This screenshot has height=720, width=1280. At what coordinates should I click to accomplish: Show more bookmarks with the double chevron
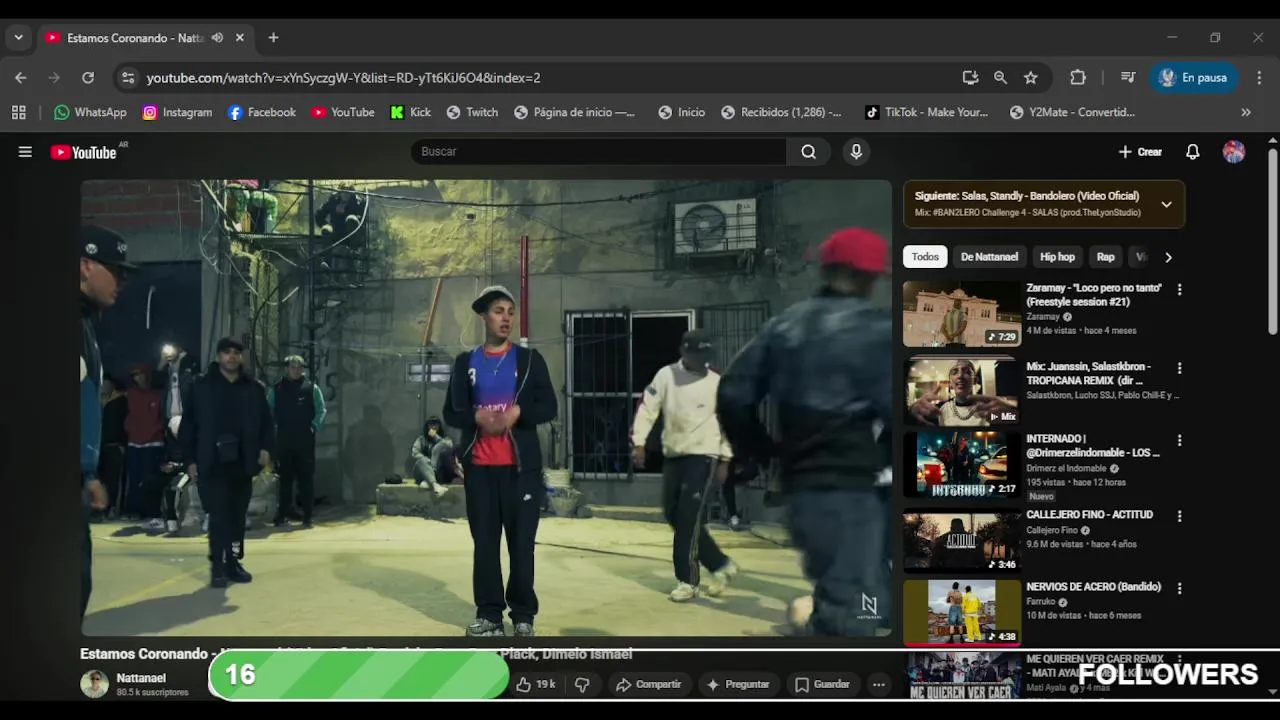[x=1246, y=112]
